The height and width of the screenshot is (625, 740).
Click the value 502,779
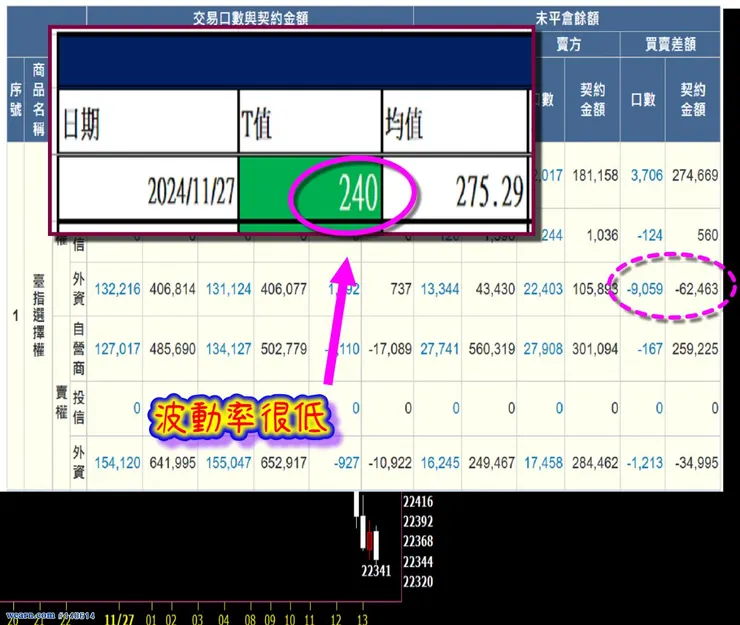[x=284, y=349]
